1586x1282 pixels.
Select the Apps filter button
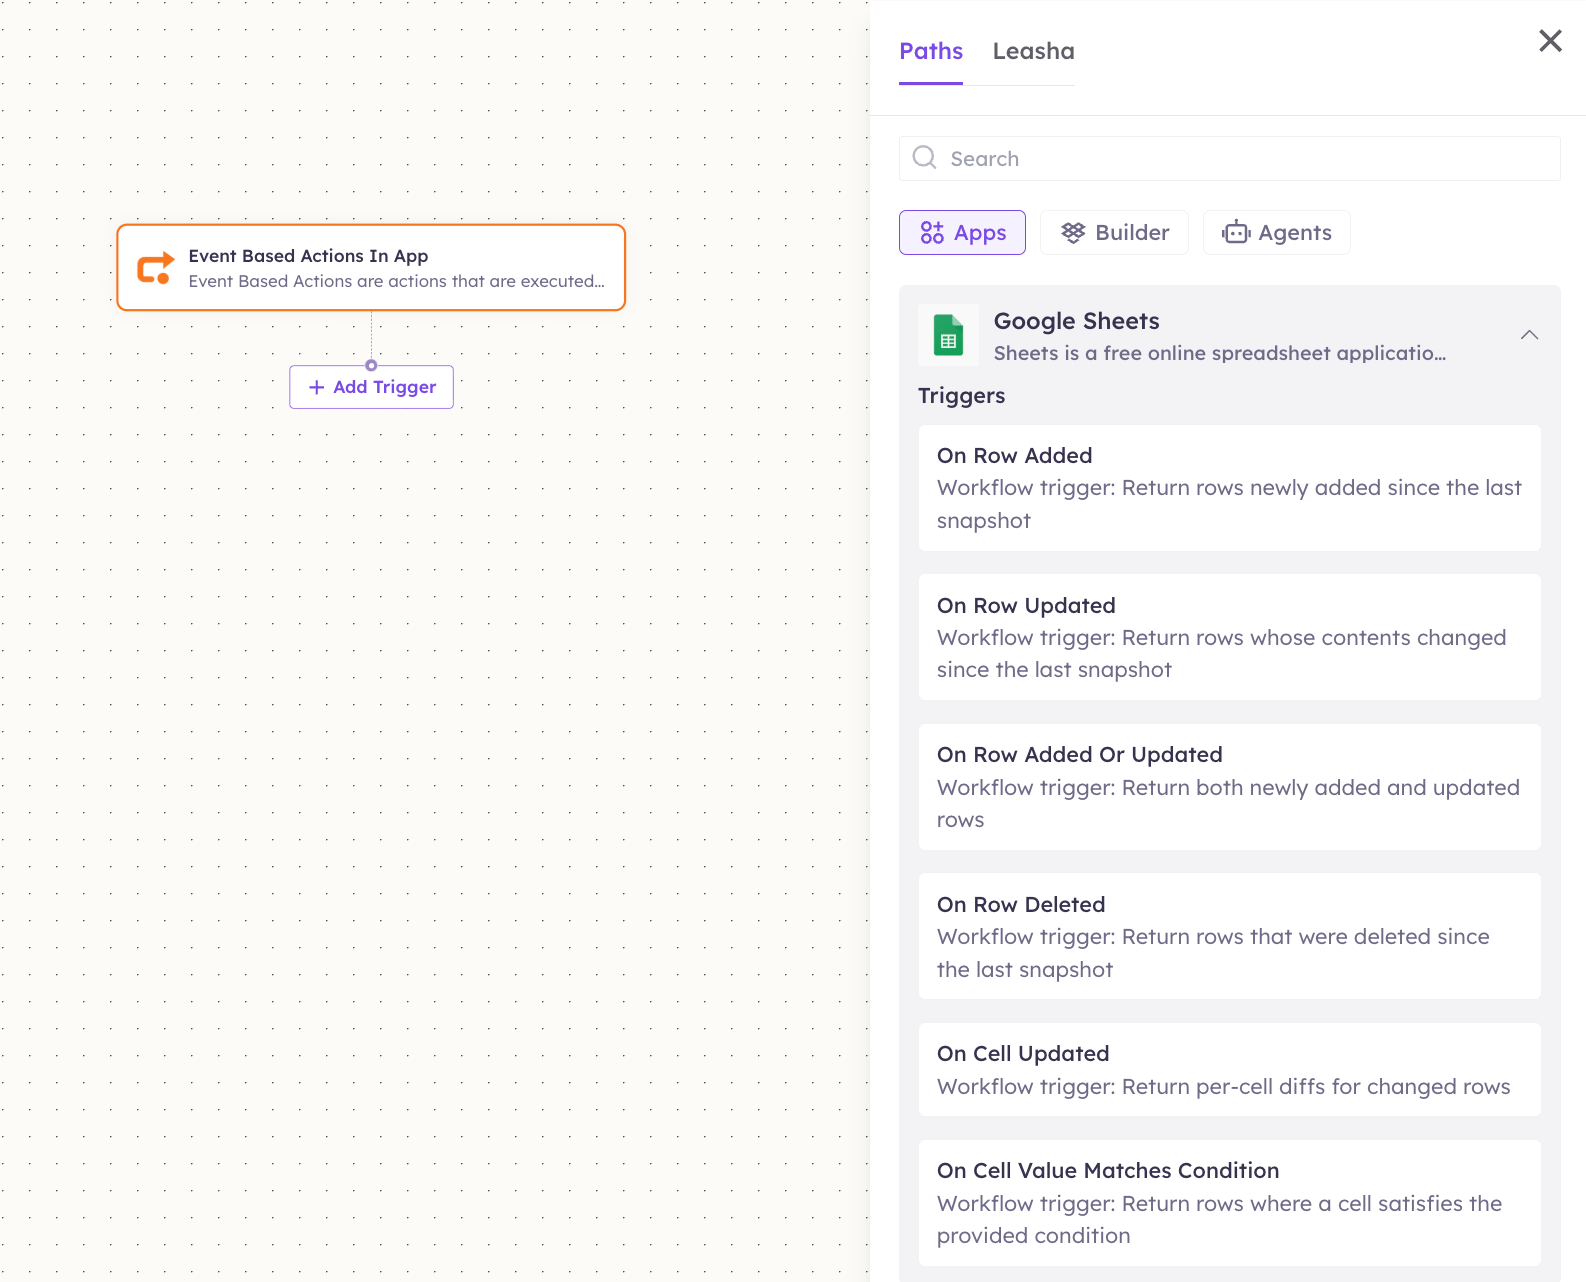pos(962,232)
